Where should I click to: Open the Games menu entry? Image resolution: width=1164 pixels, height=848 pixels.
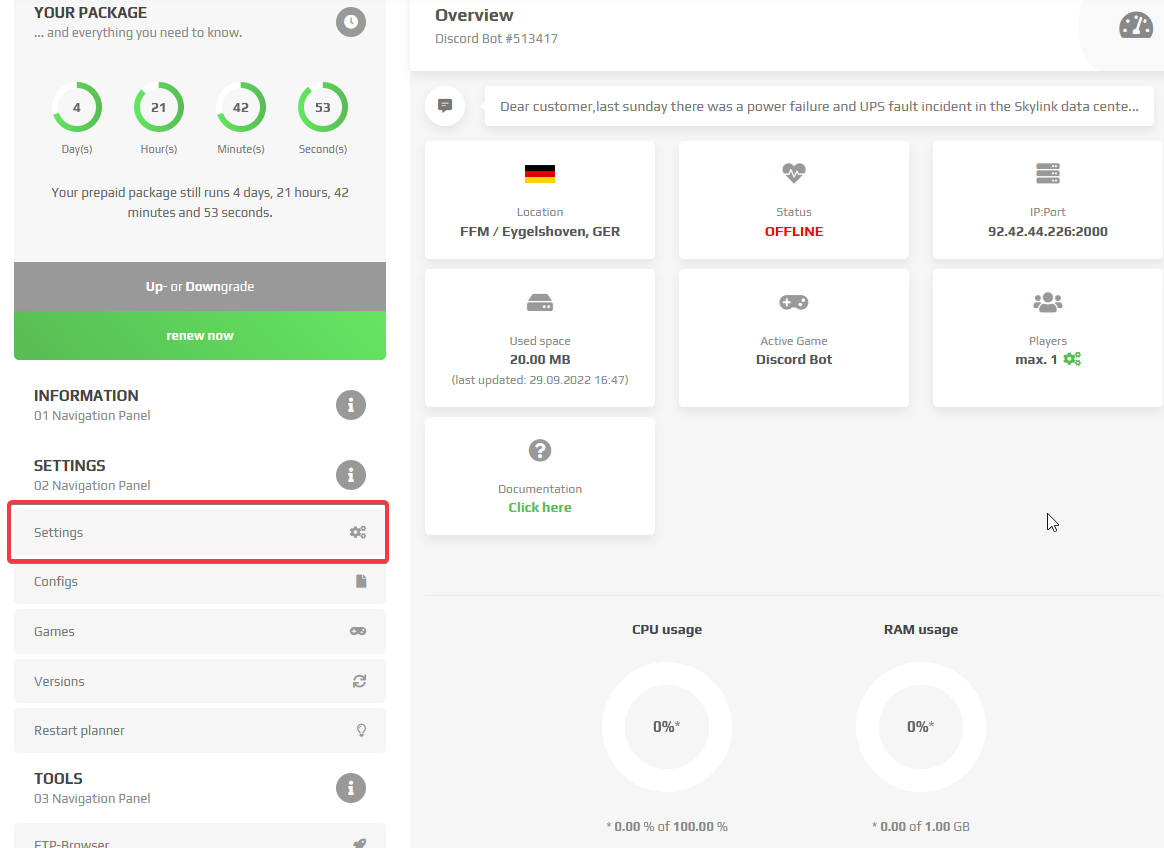200,631
